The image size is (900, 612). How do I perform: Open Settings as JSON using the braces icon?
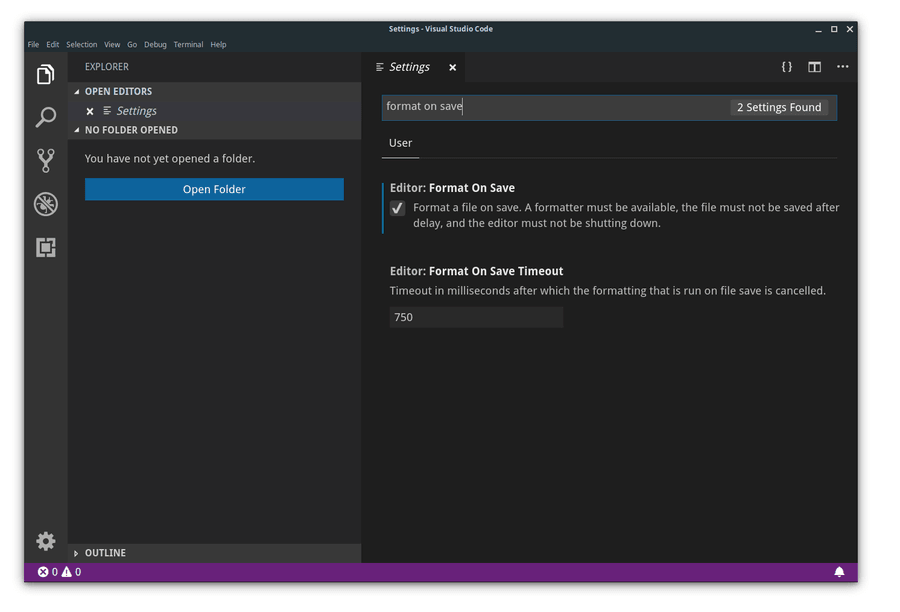786,67
